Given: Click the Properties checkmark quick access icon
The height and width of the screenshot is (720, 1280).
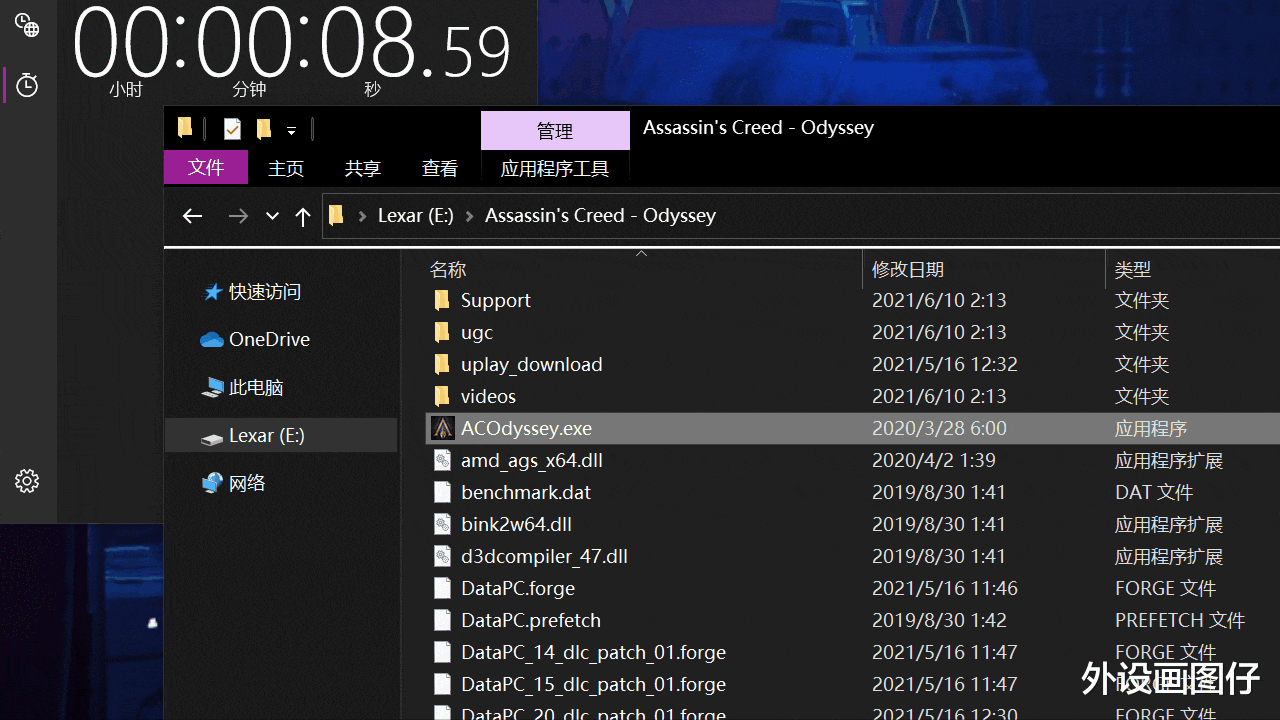Looking at the screenshot, I should (x=232, y=128).
